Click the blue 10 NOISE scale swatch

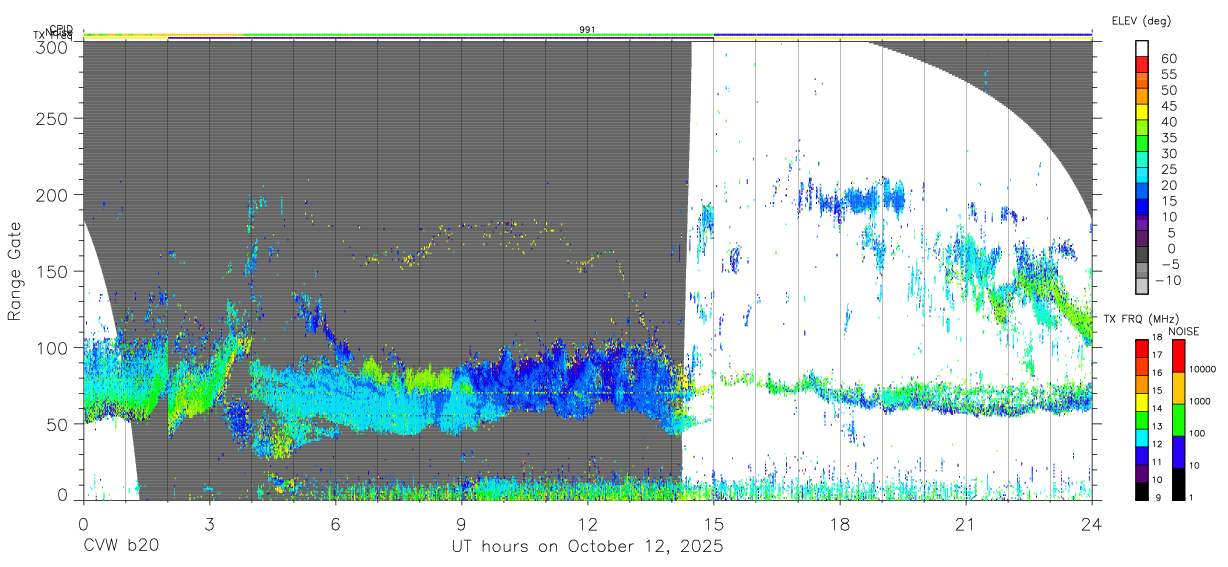click(1179, 452)
